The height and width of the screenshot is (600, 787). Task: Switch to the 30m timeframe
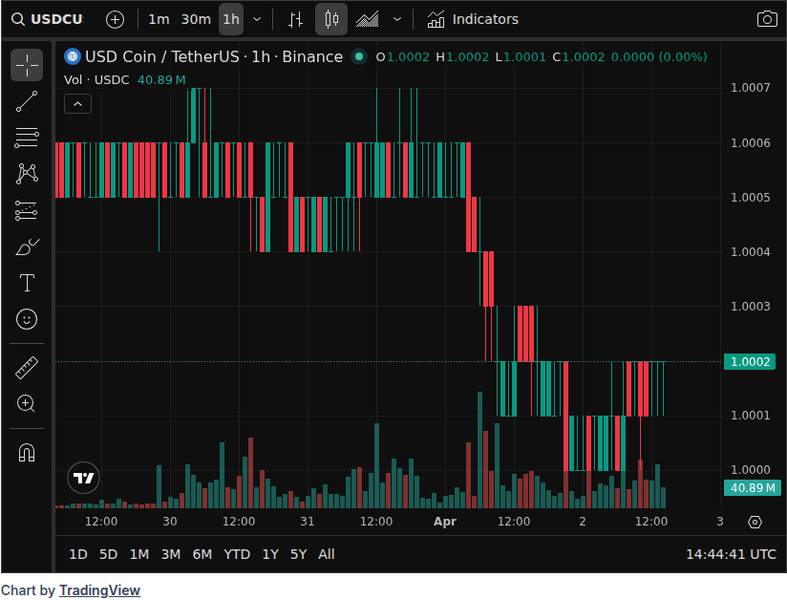(196, 19)
